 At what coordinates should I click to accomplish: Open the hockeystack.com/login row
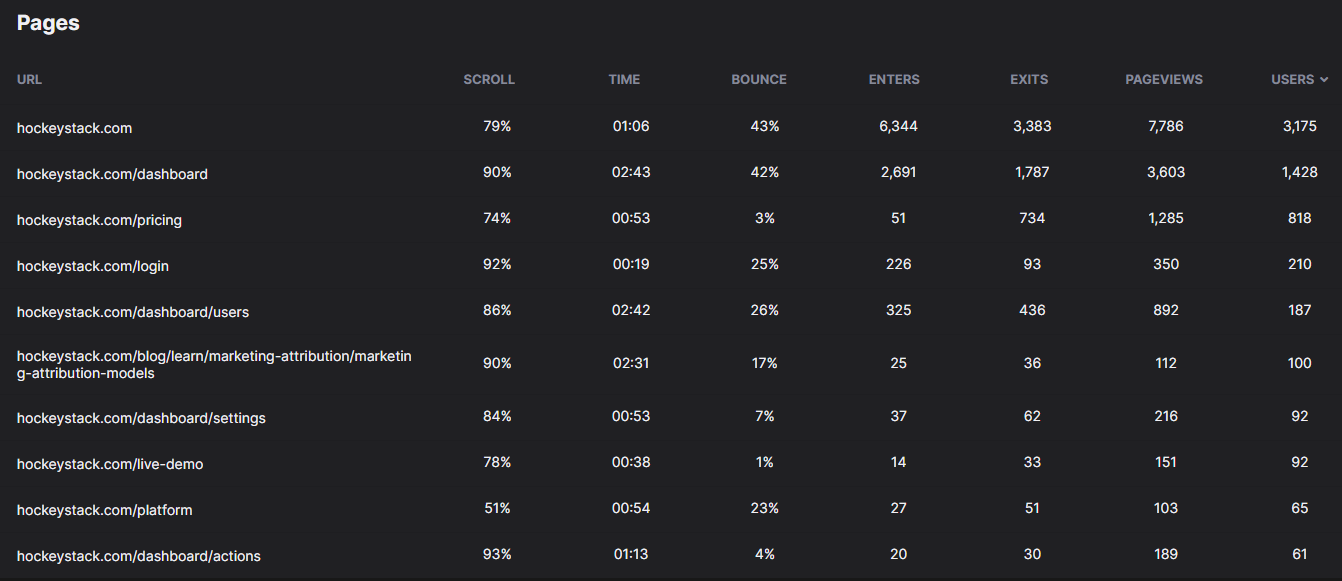click(x=671, y=265)
